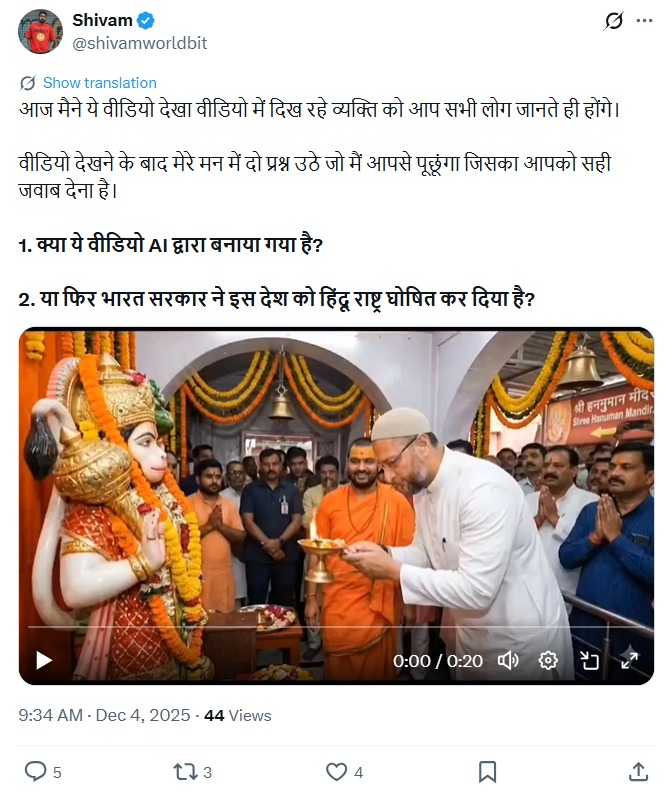
Task: Click the Show translation link
Action: click(x=99, y=83)
